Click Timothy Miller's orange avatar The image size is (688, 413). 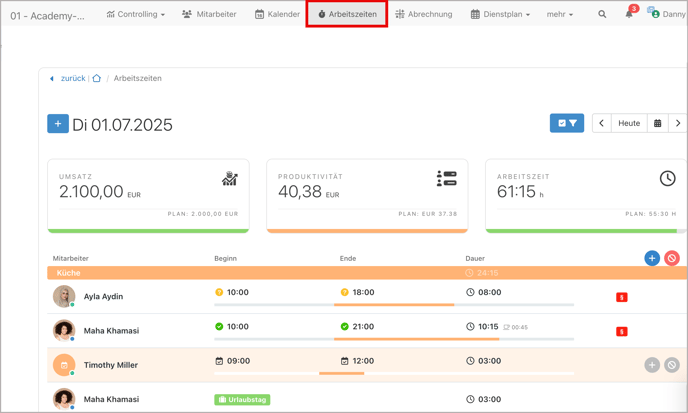(64, 365)
